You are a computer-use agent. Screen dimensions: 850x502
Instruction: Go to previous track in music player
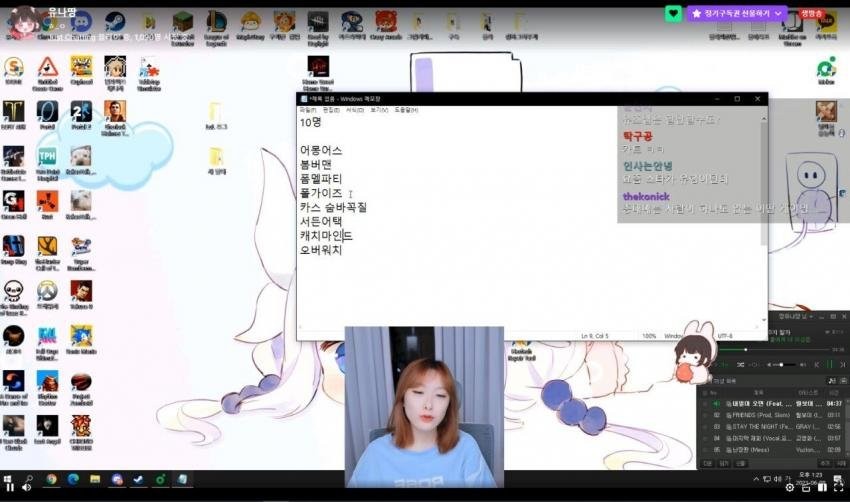point(817,365)
